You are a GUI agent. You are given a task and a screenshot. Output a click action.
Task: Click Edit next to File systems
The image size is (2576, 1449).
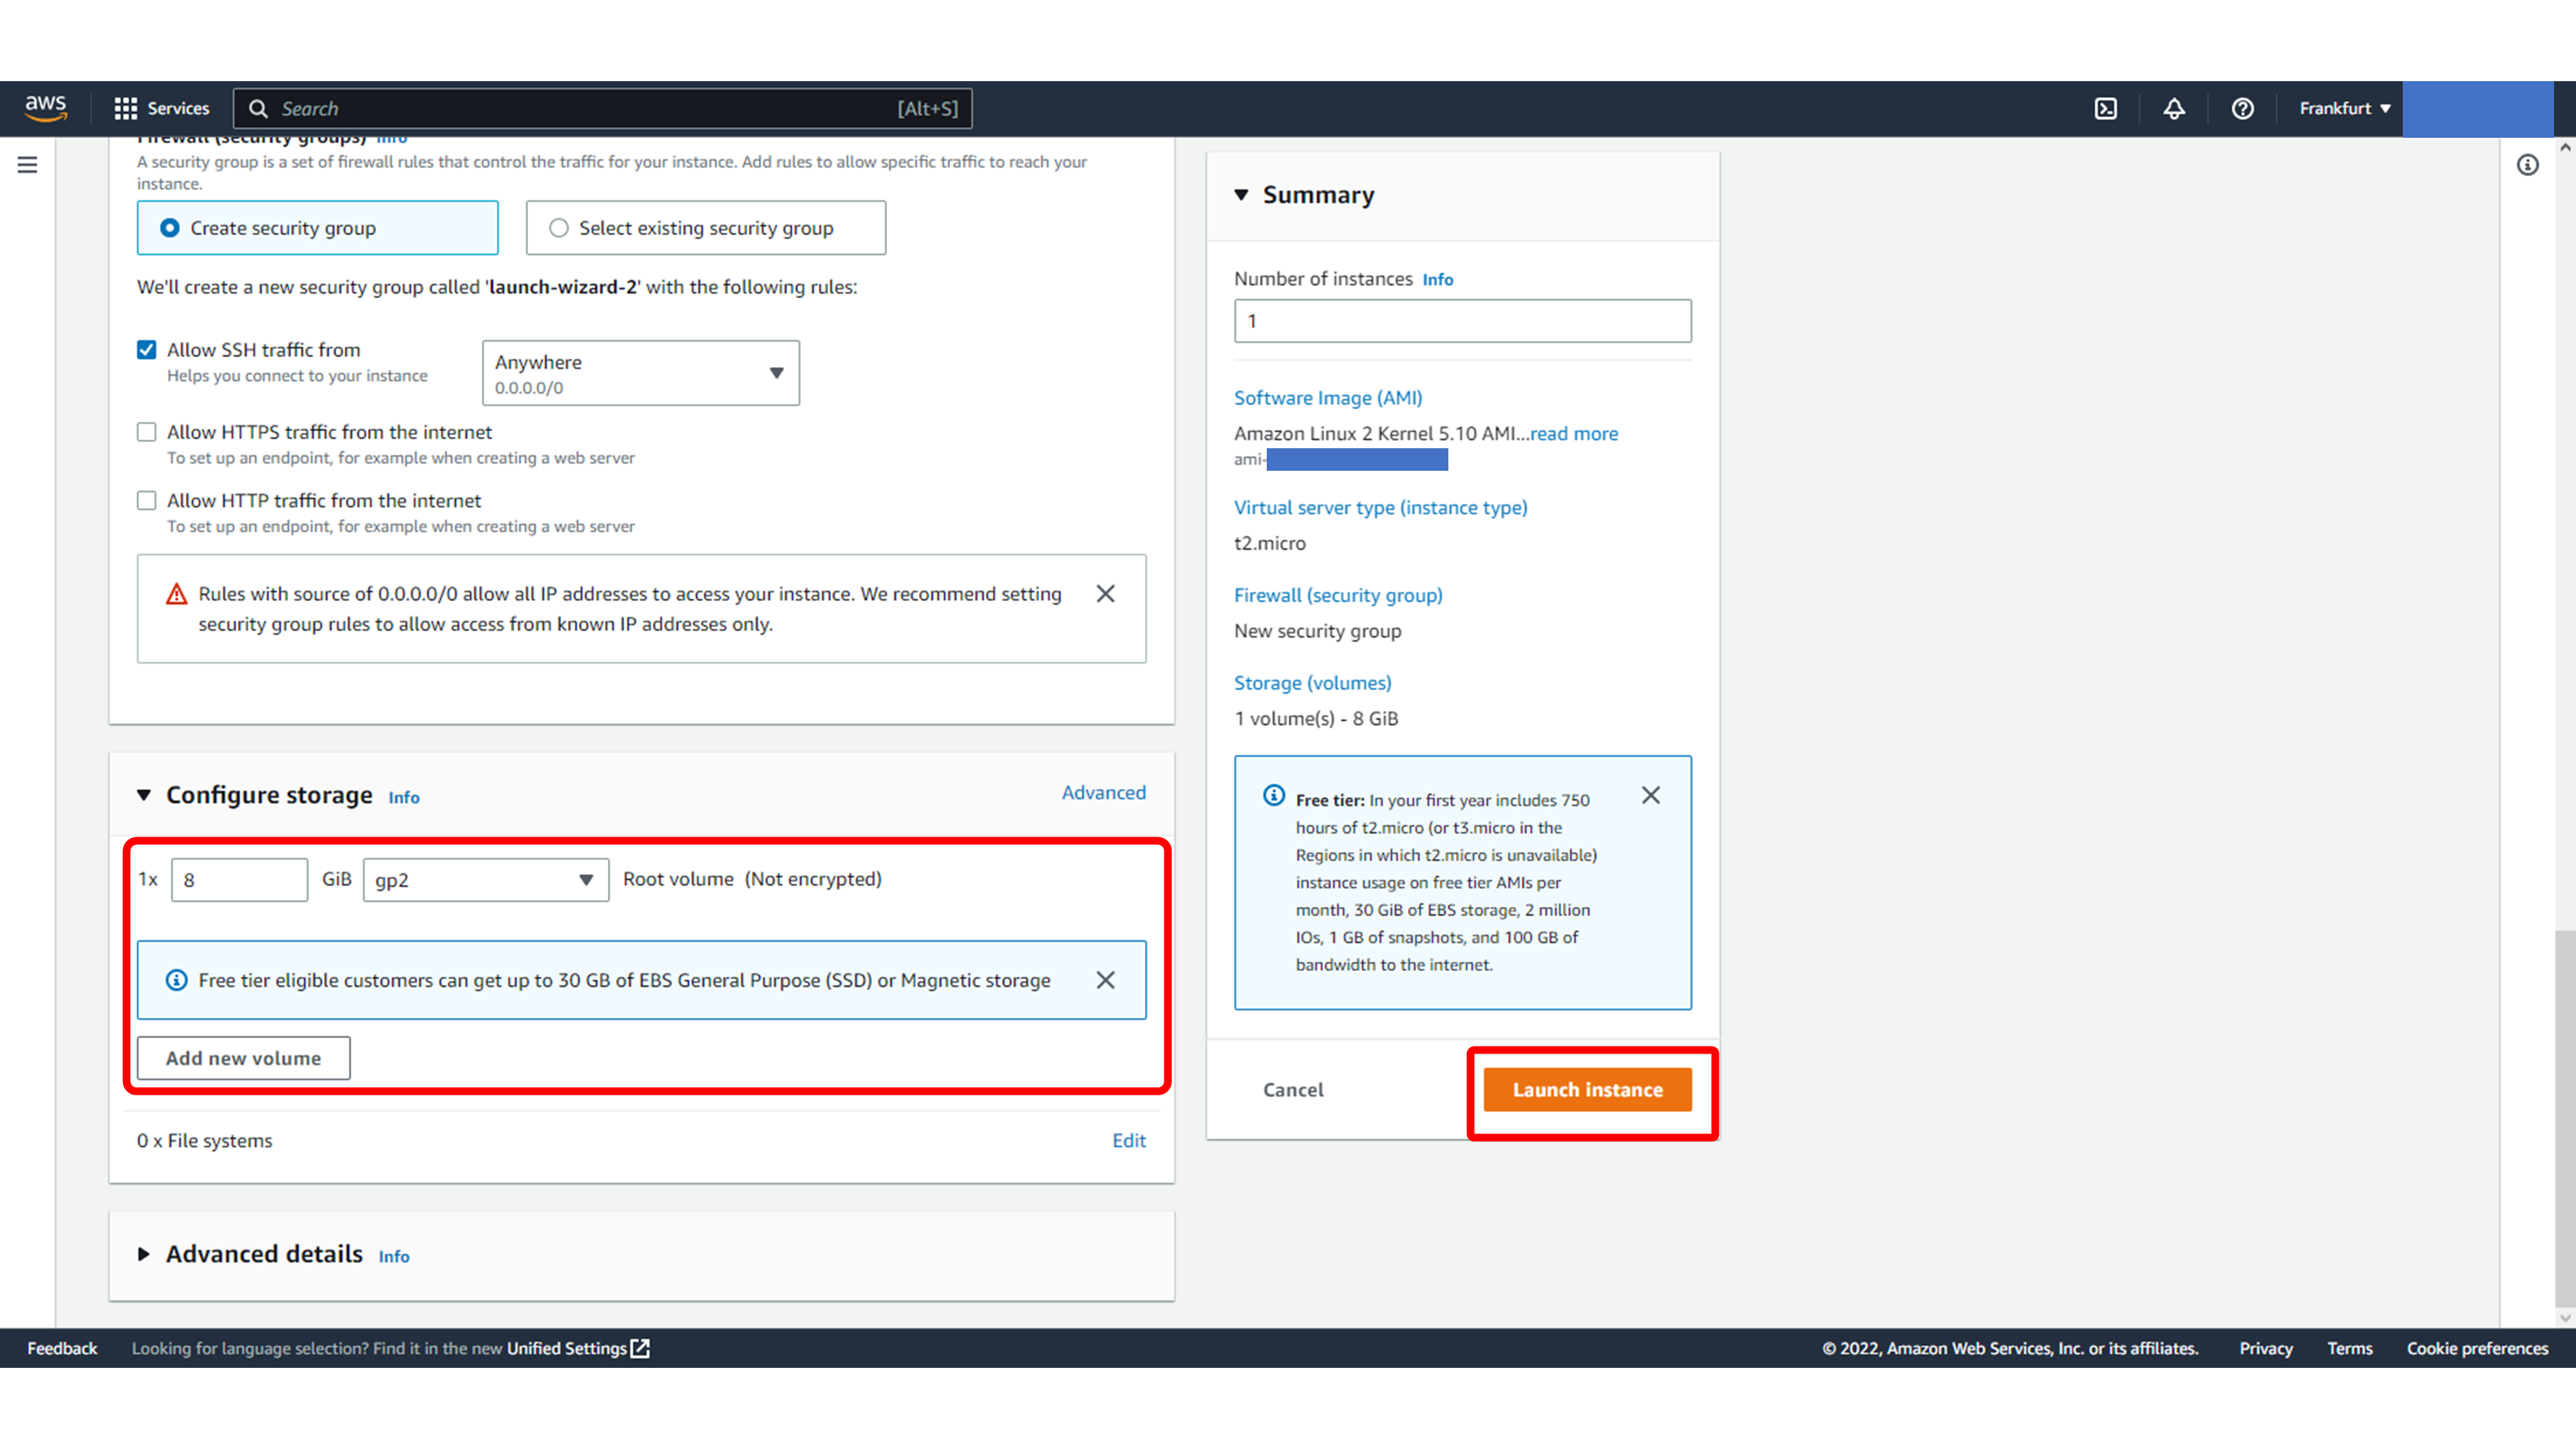(x=1128, y=1140)
